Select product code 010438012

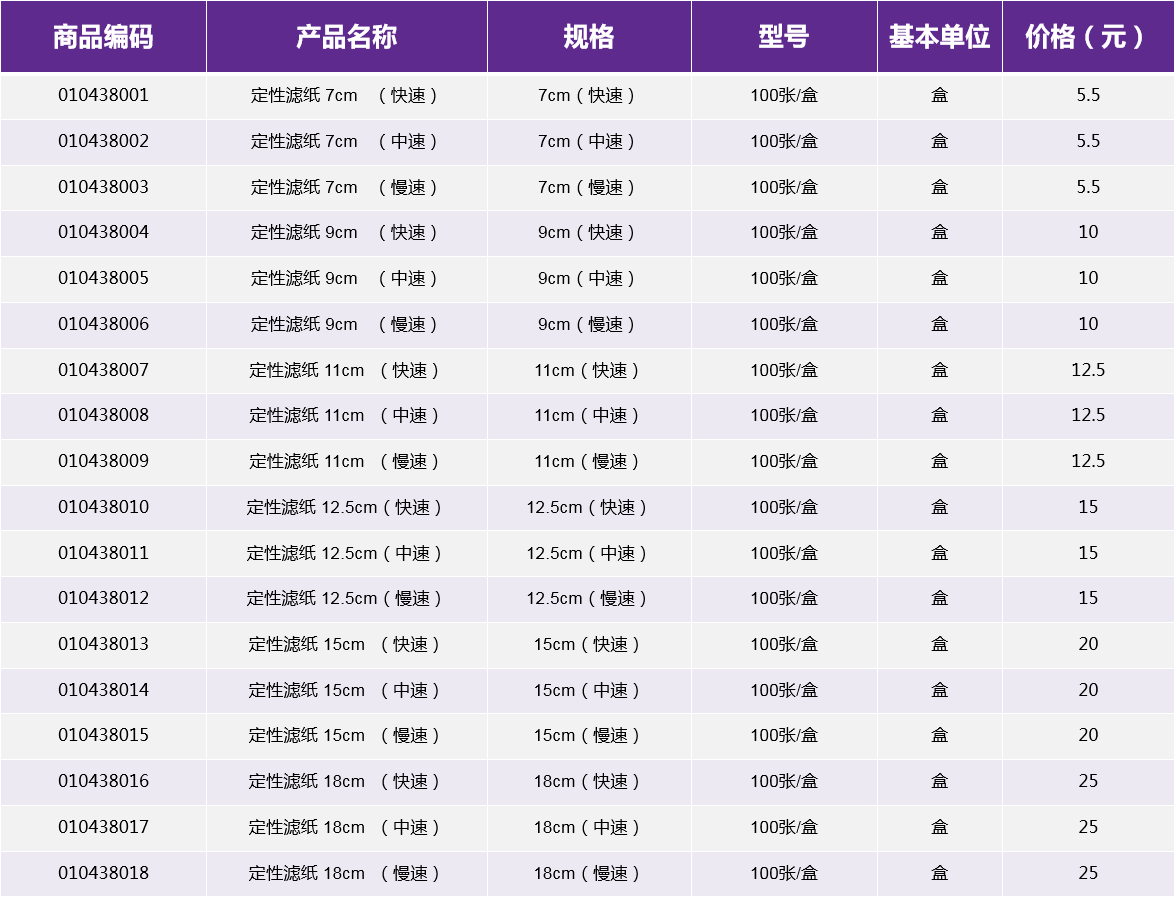(104, 598)
